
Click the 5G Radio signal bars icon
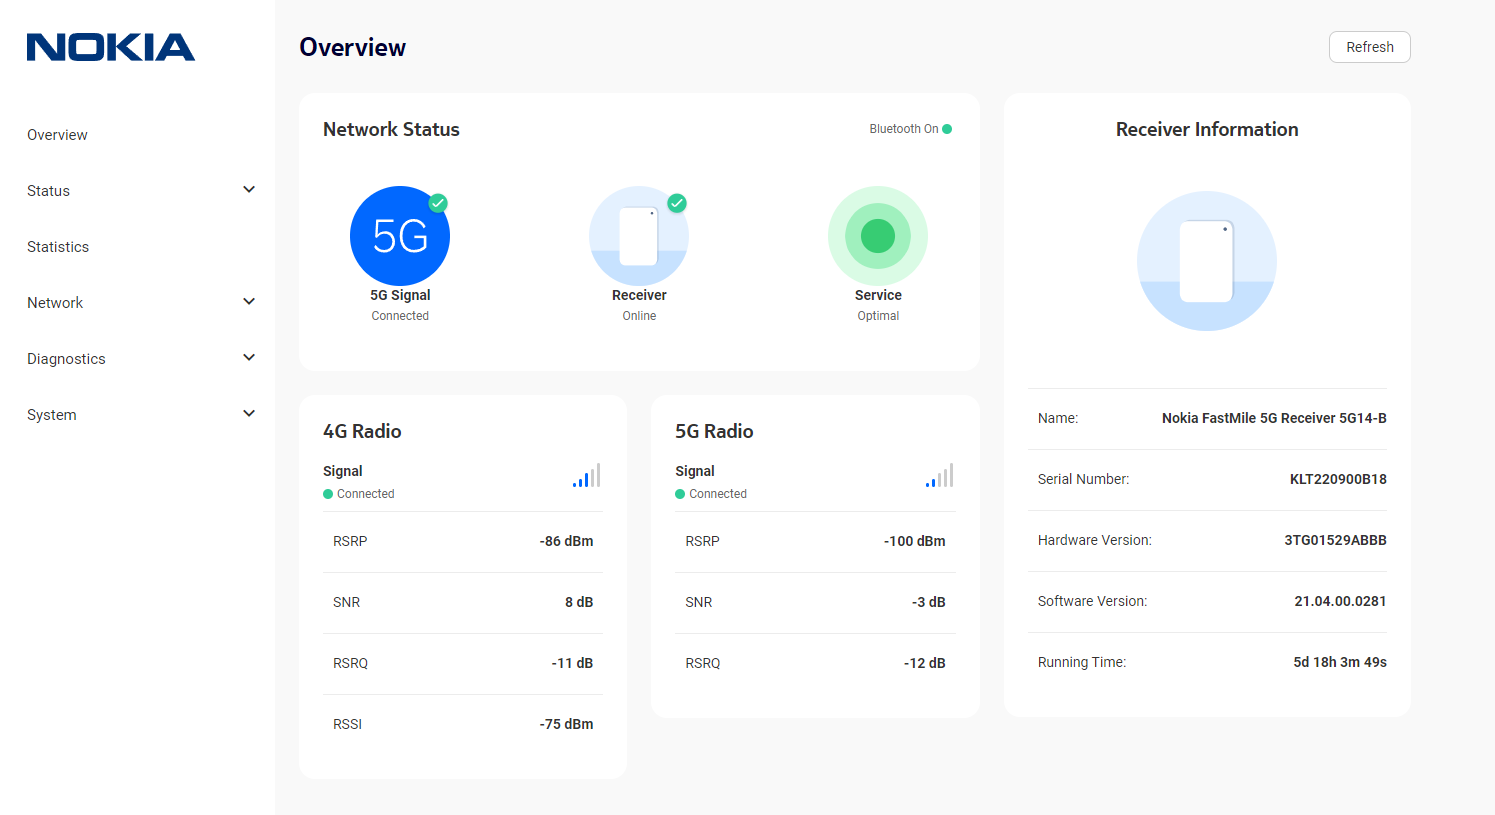point(939,476)
